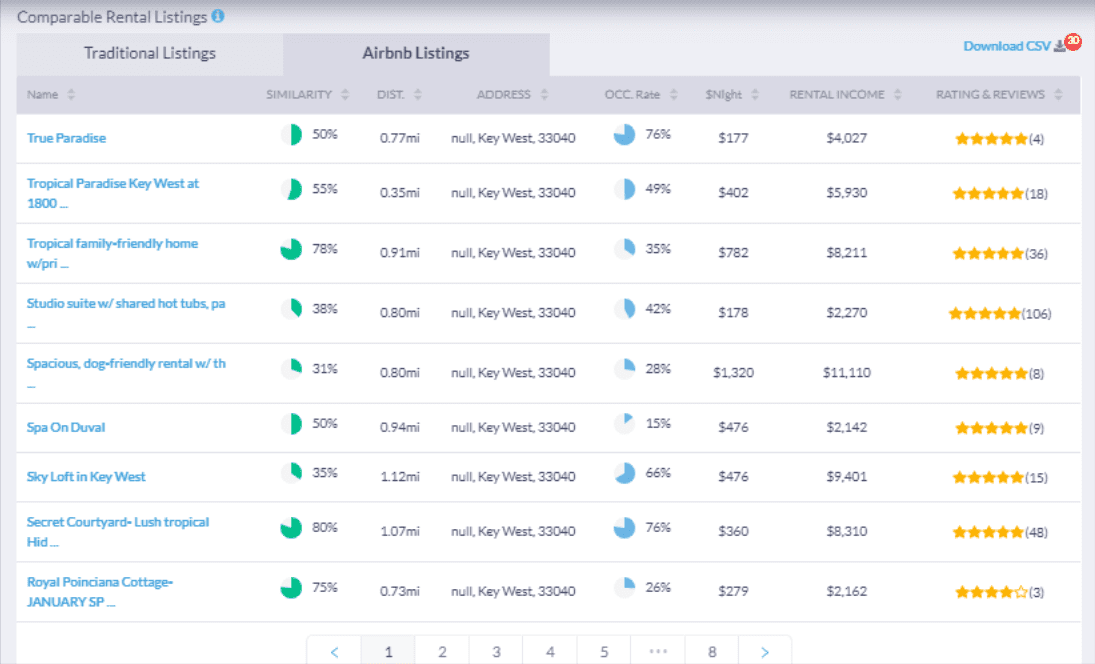Screen dimensions: 1095x664
Task: Click star rating for Studio suite listing
Action: click(984, 313)
